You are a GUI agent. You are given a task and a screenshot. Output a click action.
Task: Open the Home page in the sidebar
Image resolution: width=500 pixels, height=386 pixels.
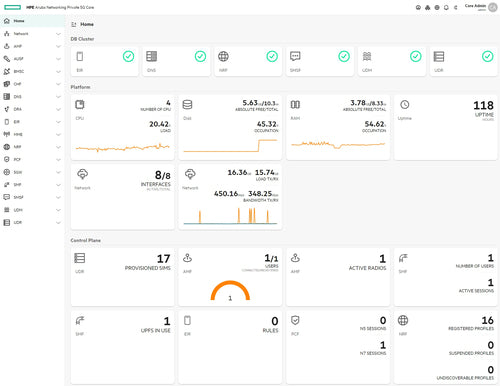[32, 21]
